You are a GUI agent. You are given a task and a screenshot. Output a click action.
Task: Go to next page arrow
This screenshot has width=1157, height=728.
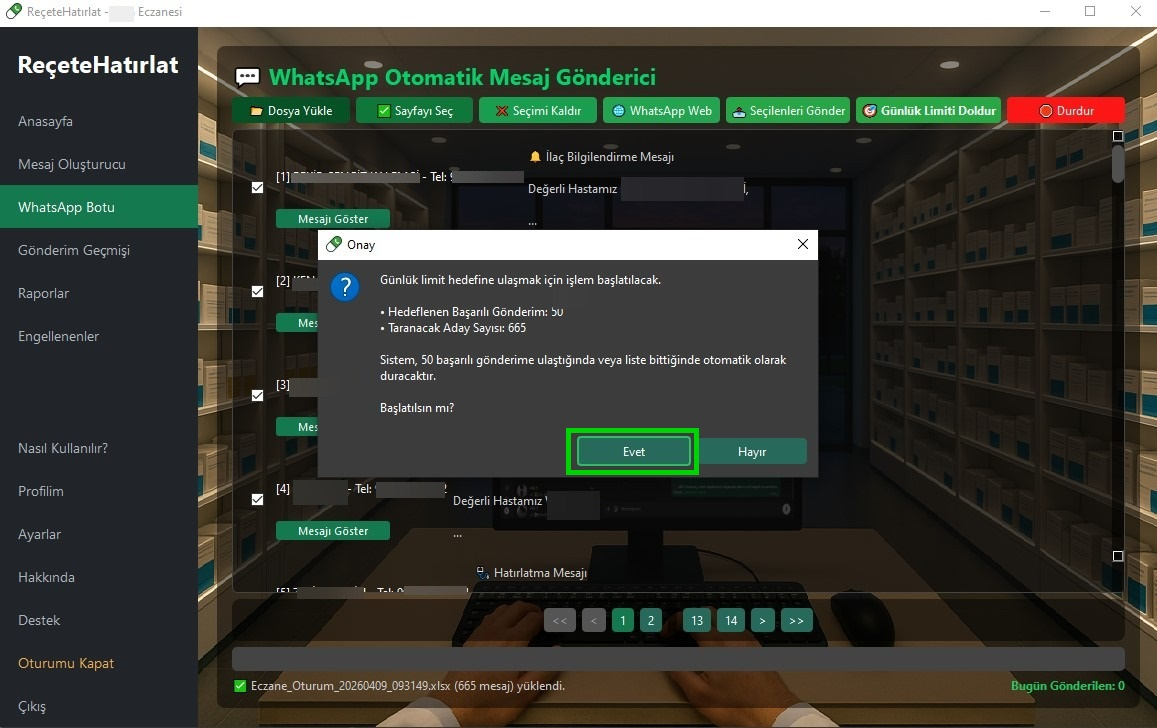pyautogui.click(x=763, y=621)
